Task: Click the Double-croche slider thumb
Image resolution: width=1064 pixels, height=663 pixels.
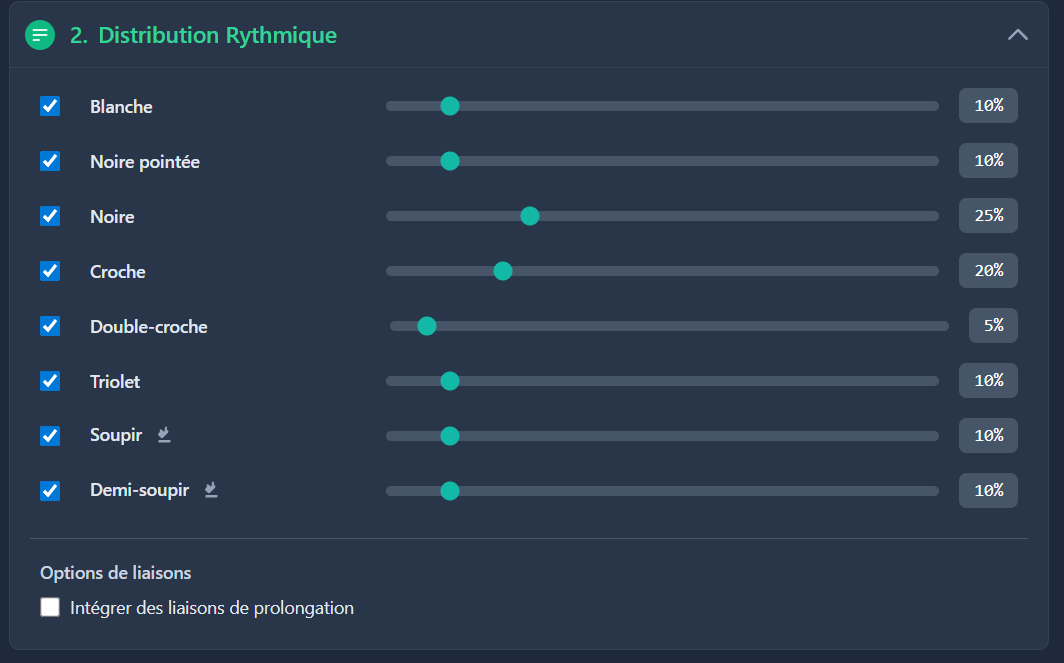Action: (427, 326)
